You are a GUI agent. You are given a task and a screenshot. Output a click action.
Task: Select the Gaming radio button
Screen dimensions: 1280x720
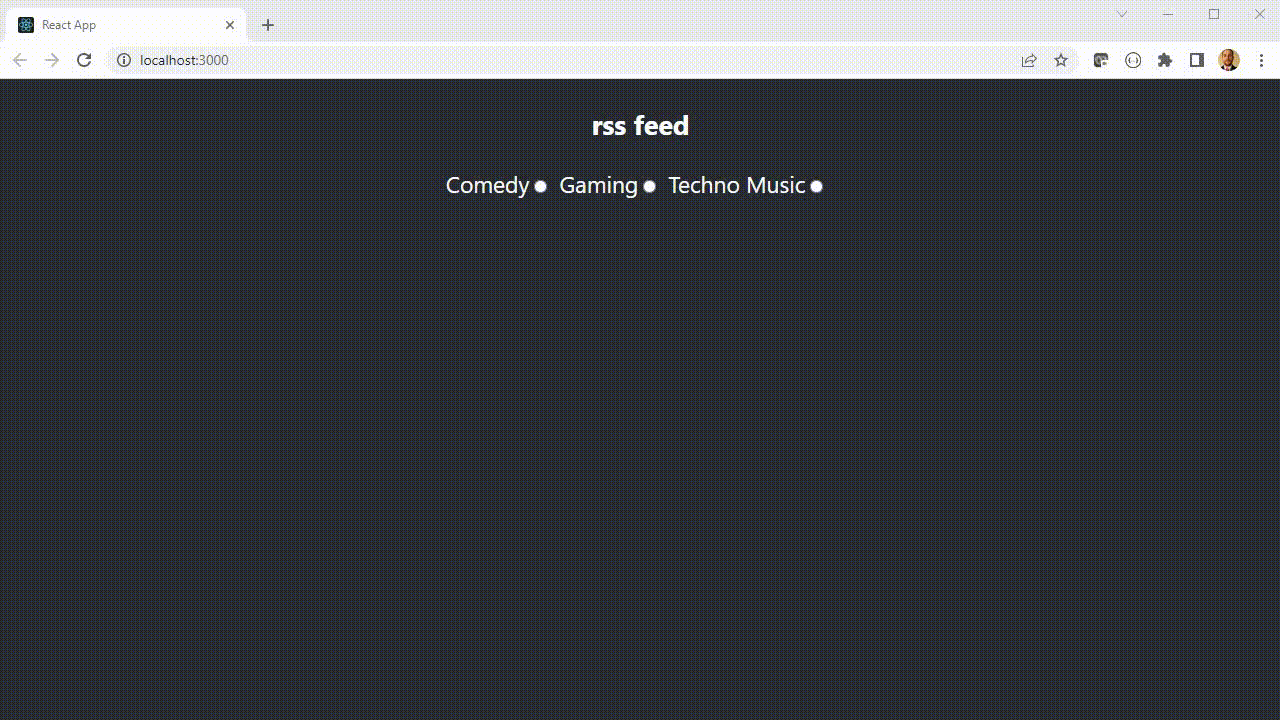pos(649,186)
